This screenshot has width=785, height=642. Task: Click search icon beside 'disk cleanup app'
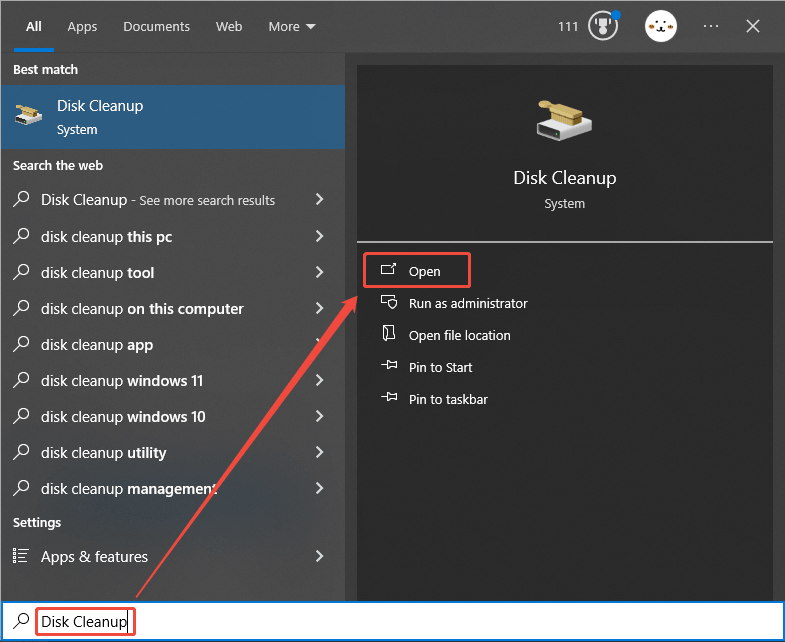[21, 344]
